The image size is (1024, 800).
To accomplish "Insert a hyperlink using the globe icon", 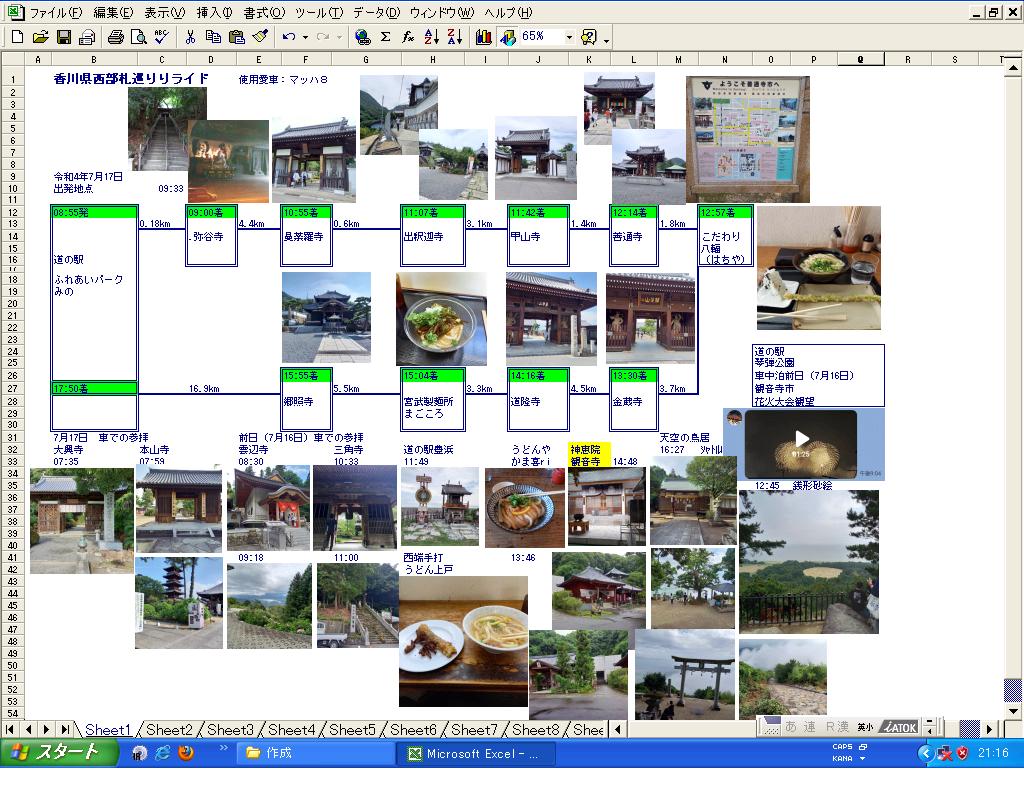I will [362, 37].
